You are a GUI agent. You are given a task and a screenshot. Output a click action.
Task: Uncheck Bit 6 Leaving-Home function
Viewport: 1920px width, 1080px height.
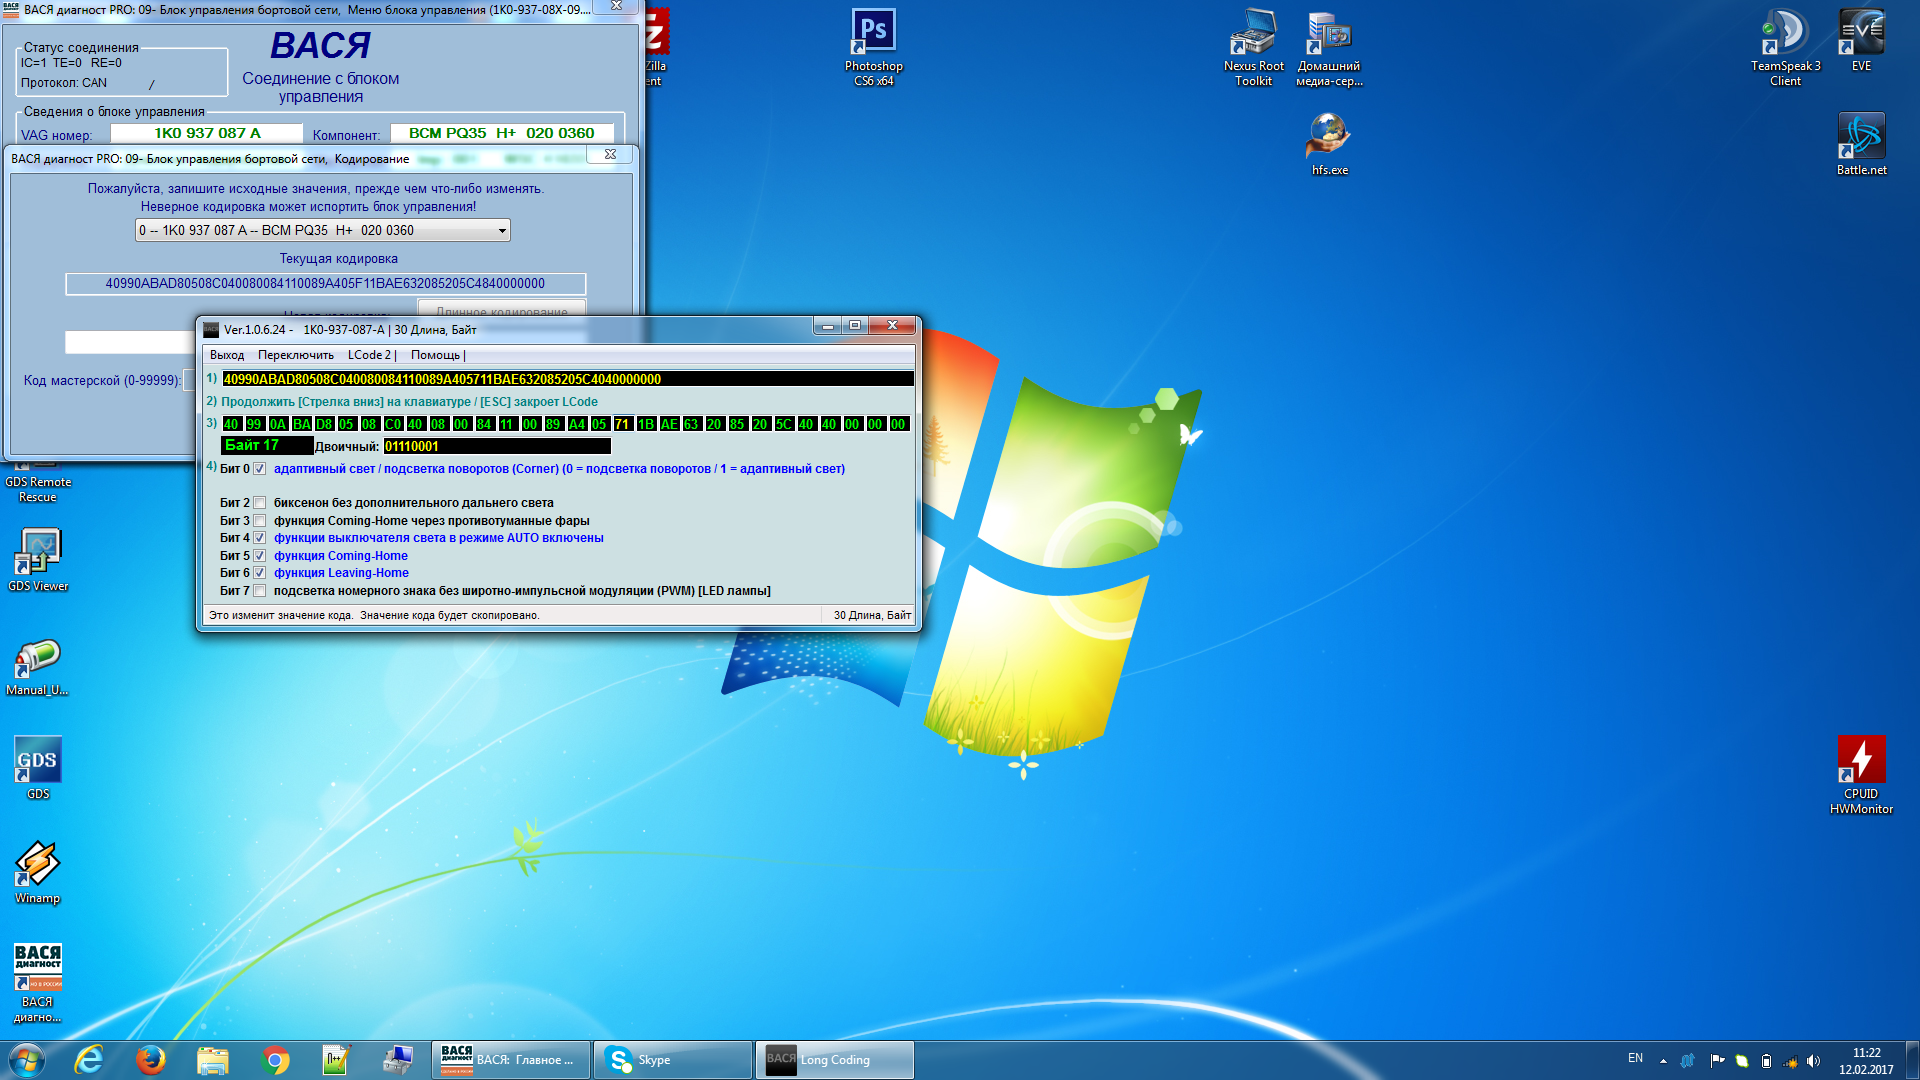[260, 573]
